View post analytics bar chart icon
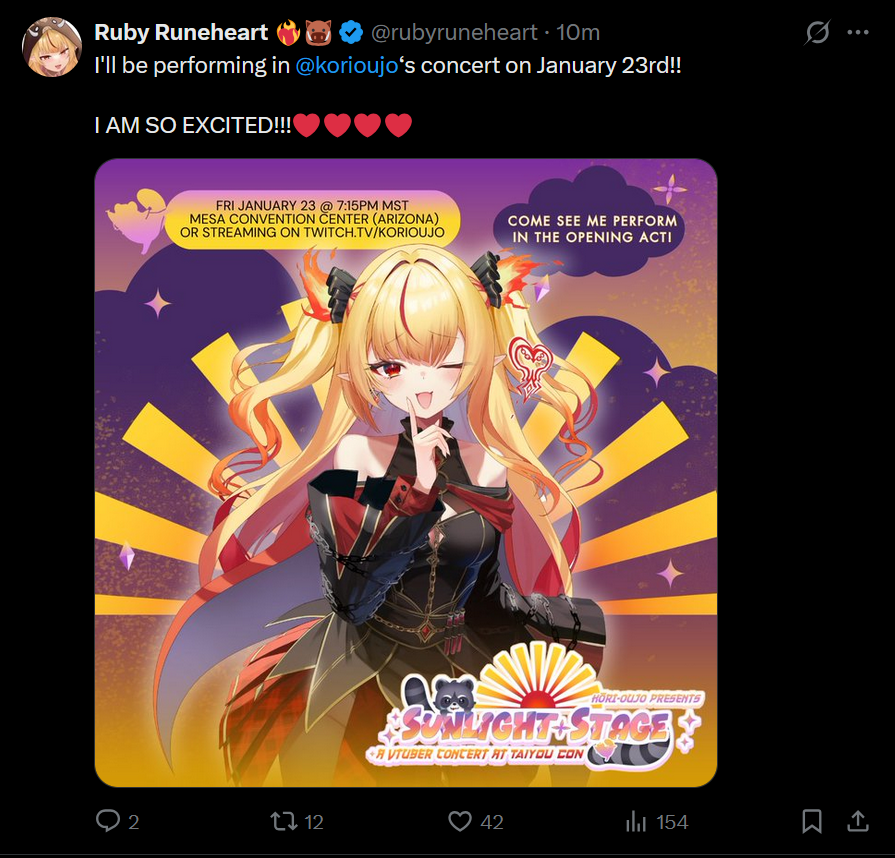This screenshot has width=895, height=858. tap(636, 821)
